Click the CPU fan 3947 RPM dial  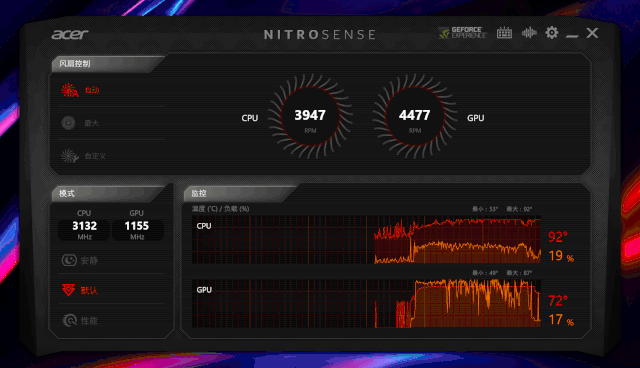tap(310, 116)
